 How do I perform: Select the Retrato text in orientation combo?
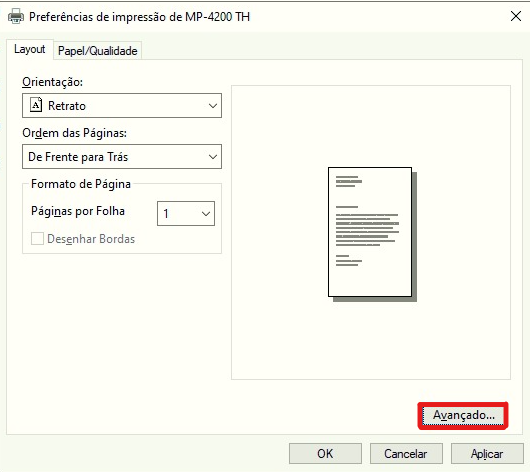pos(67,106)
